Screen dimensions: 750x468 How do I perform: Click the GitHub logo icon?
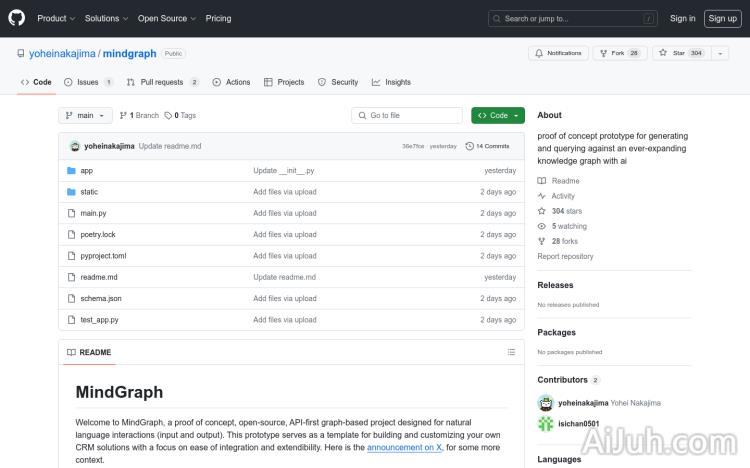[17, 18]
